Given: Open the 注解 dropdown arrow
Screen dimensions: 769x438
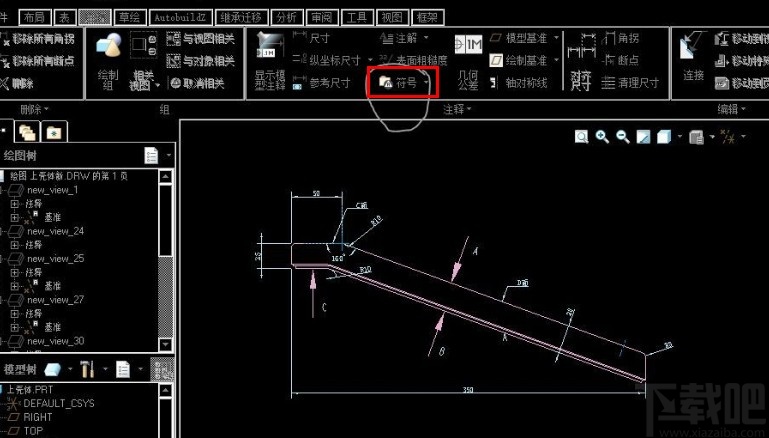Looking at the screenshot, I should tap(426, 38).
